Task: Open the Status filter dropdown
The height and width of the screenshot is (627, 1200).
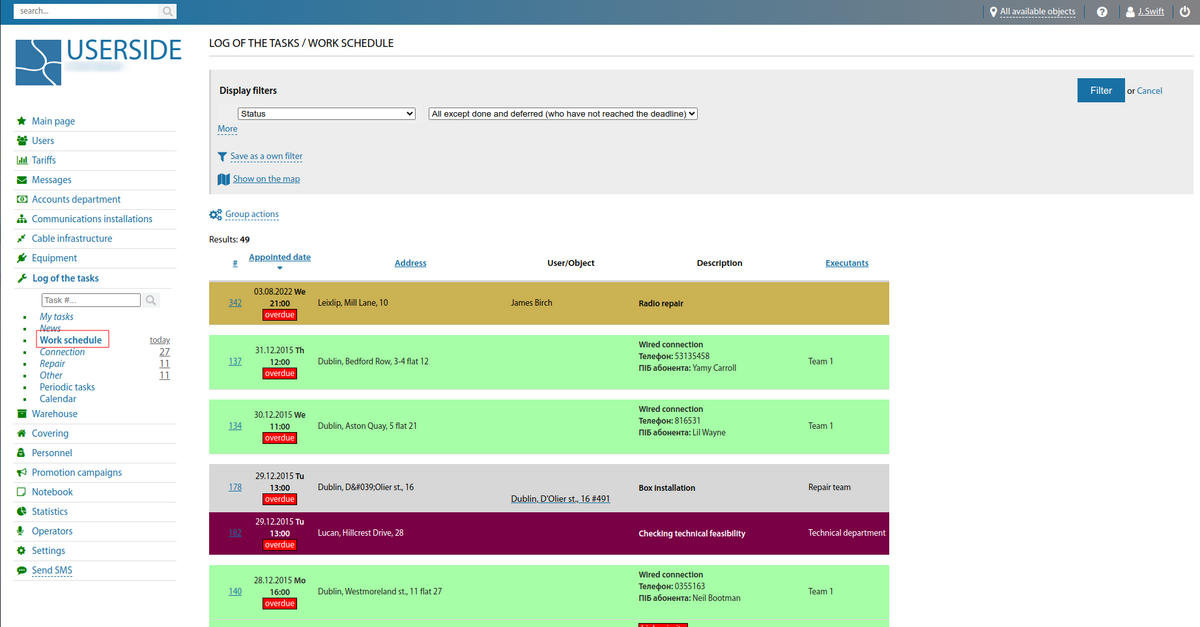Action: coord(326,113)
